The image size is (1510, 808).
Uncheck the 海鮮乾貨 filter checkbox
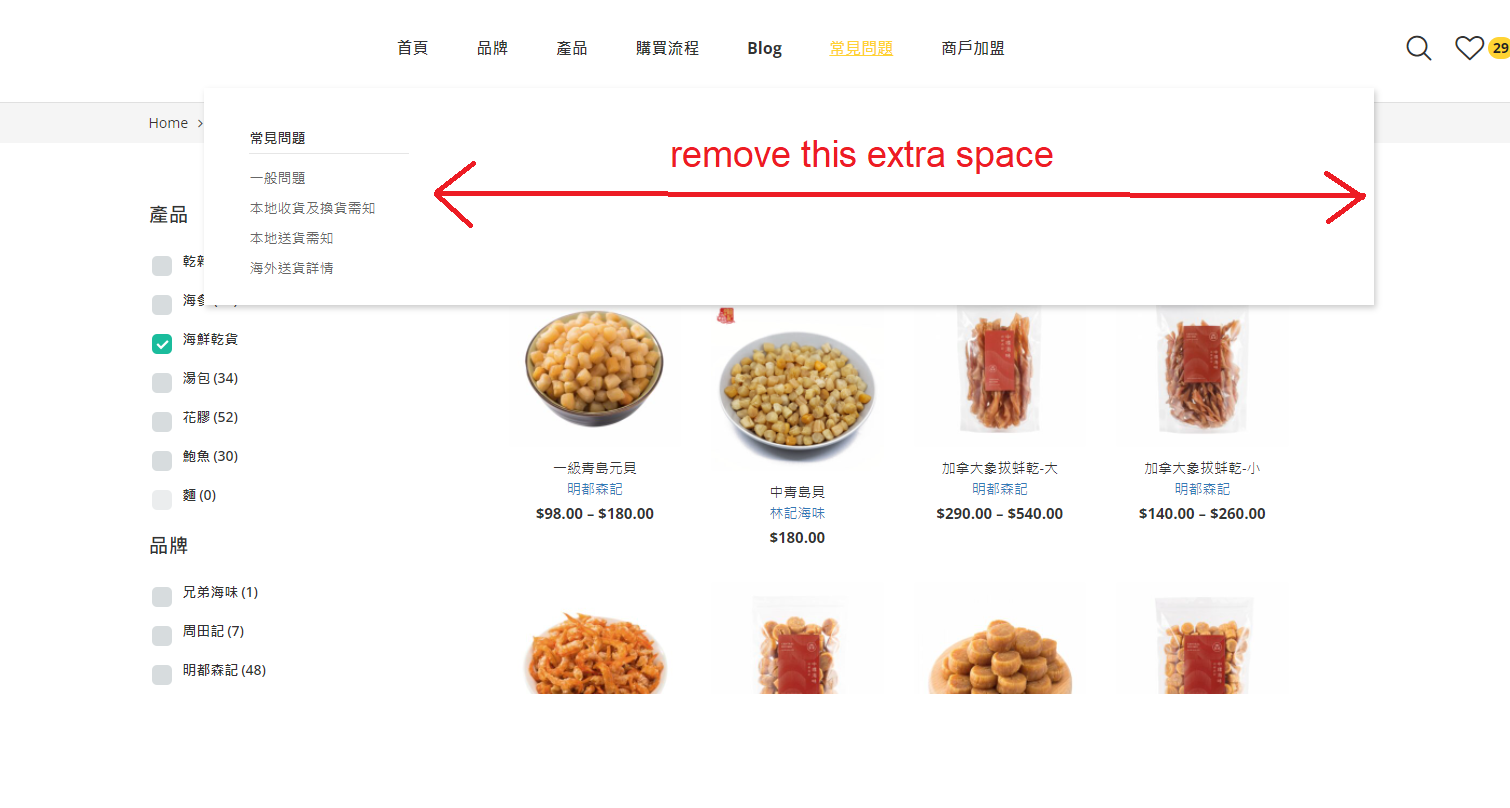(x=162, y=344)
